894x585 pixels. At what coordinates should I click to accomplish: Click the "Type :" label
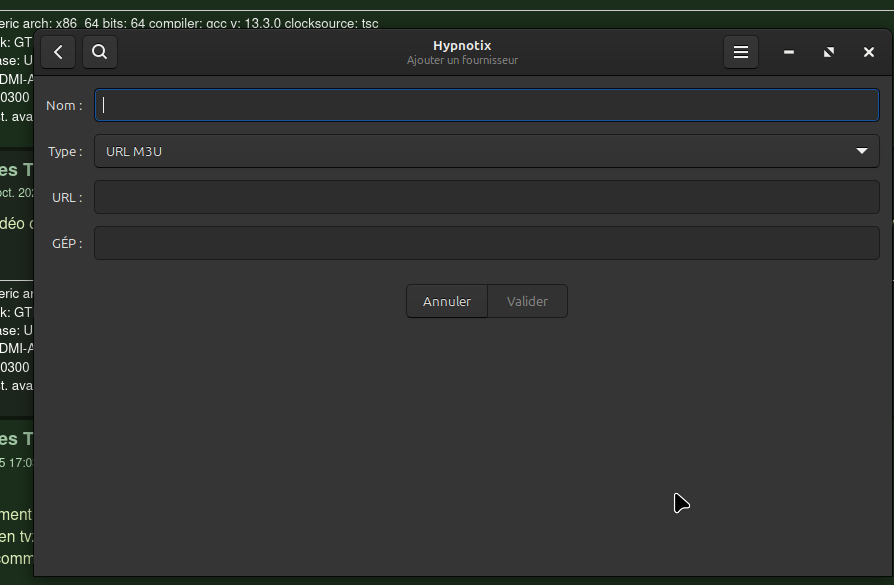coord(65,151)
